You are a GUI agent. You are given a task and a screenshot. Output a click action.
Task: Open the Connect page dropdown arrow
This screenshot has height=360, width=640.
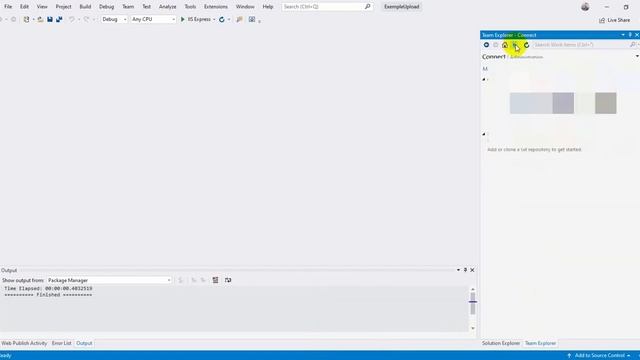(x=637, y=56)
